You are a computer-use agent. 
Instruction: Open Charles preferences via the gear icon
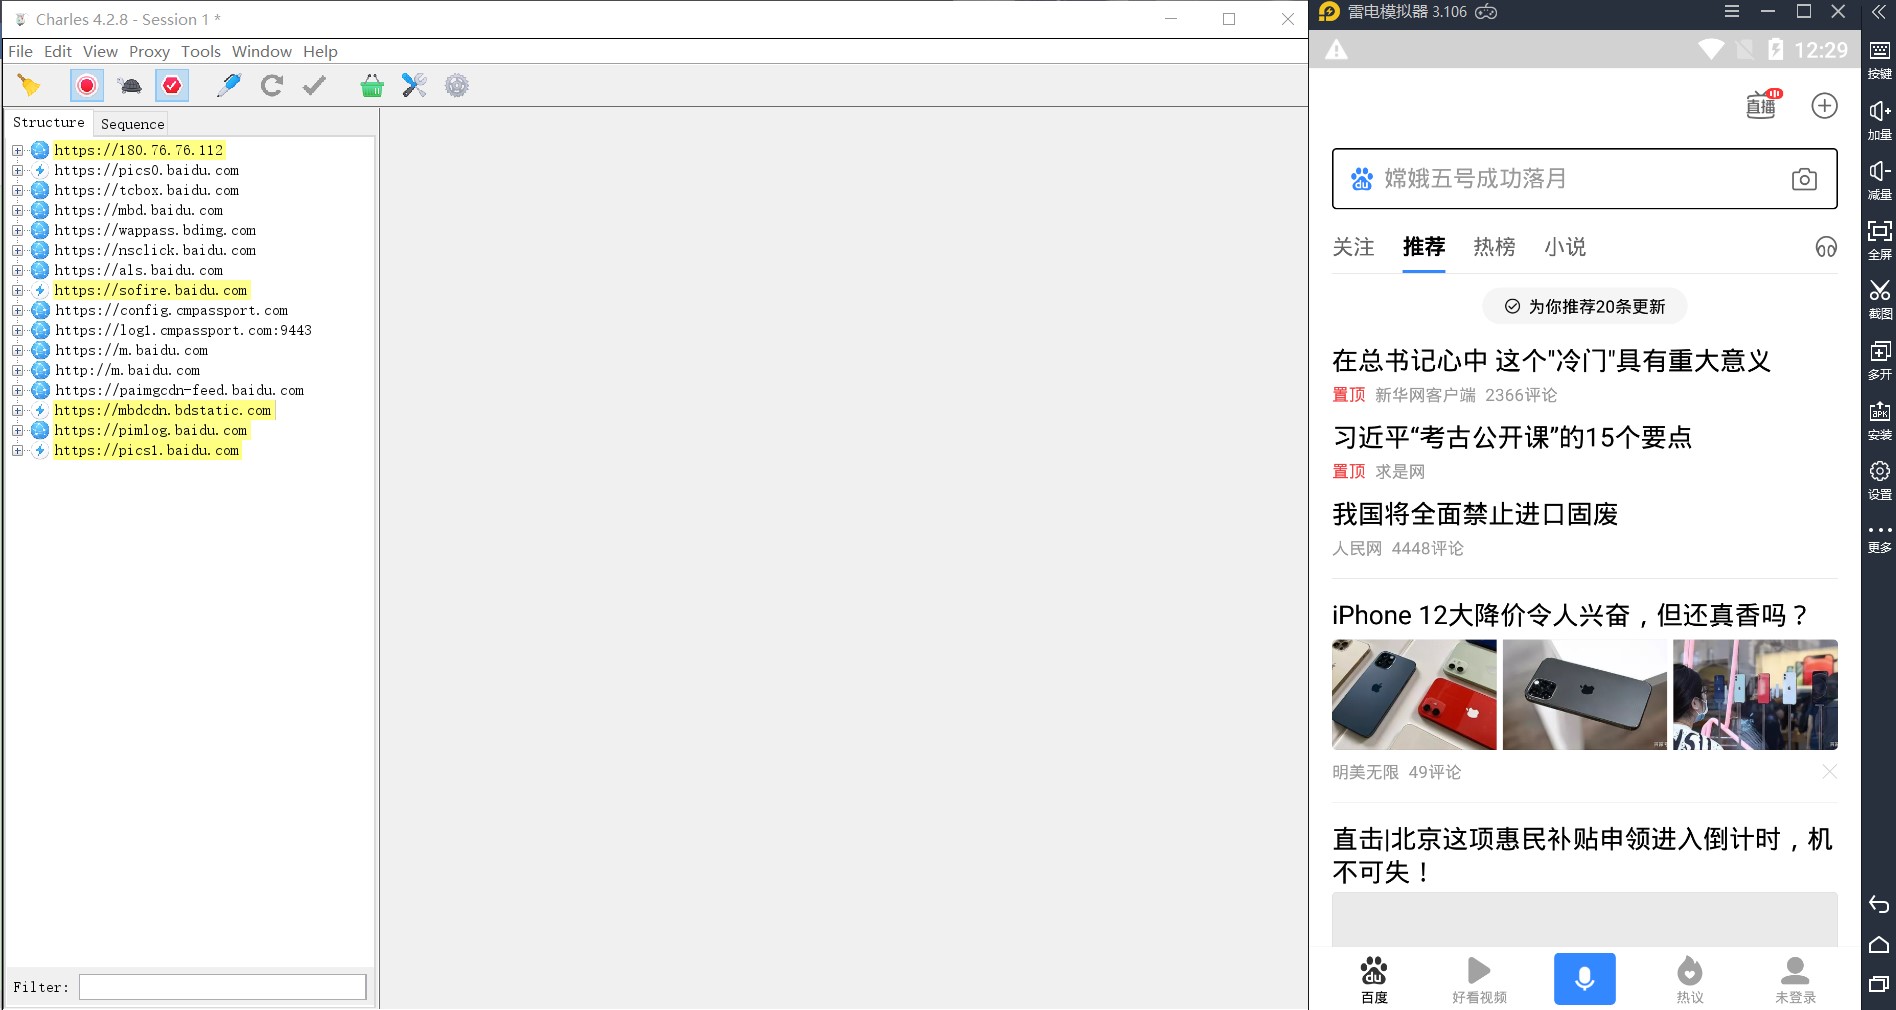click(457, 86)
